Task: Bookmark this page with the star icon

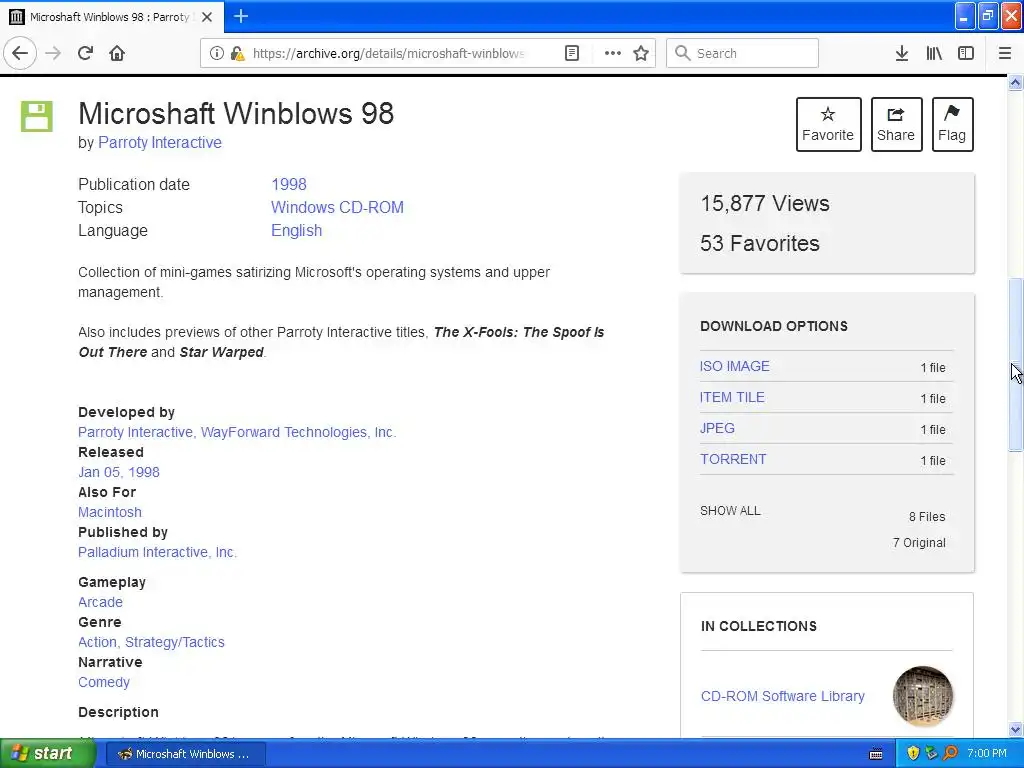Action: click(x=641, y=53)
